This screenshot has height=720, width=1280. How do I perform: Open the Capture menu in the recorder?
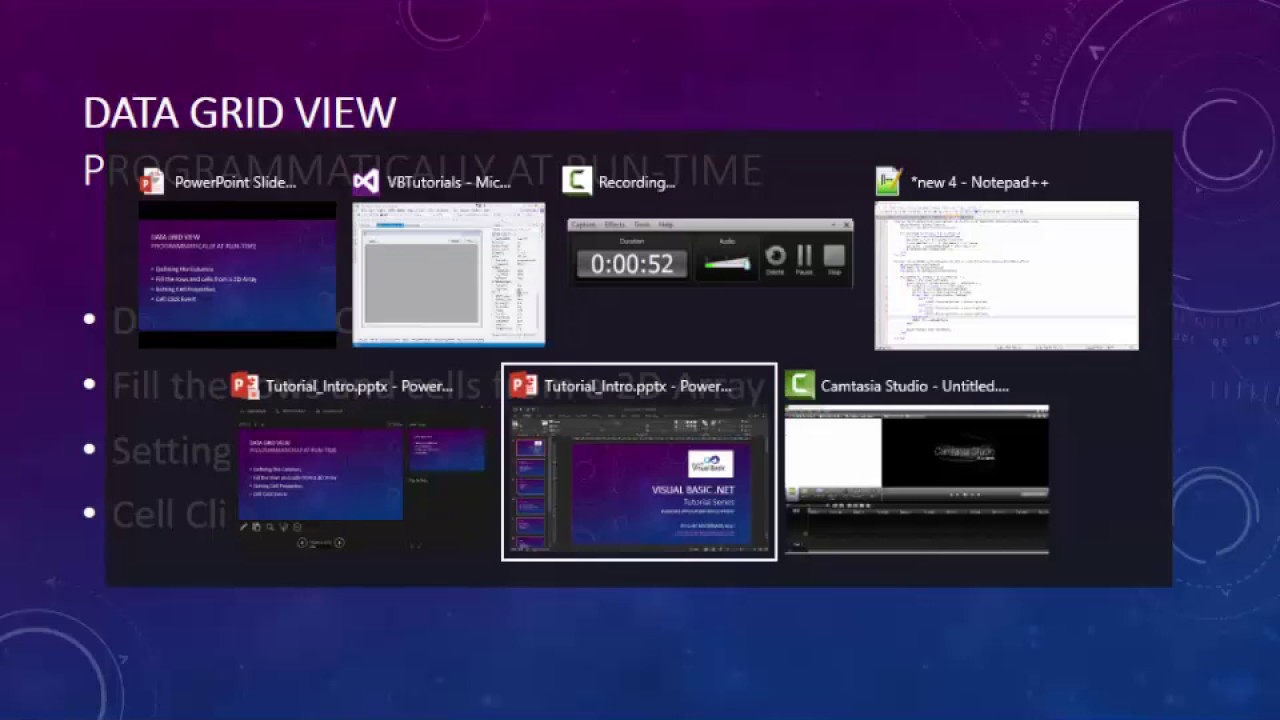[x=583, y=225]
